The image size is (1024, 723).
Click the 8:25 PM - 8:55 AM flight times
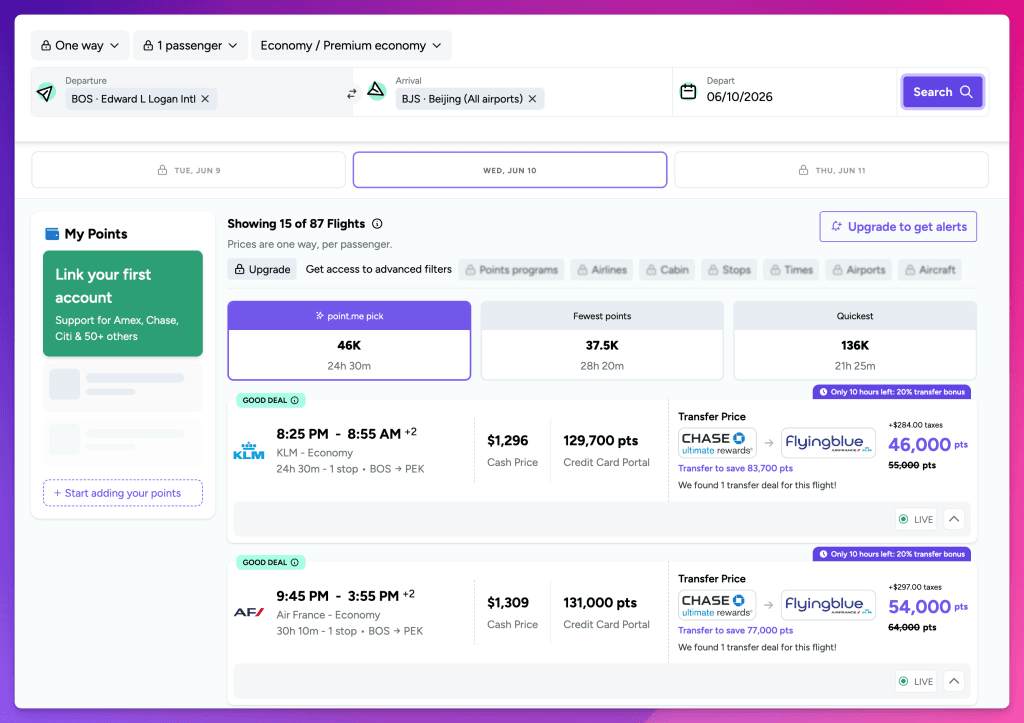(x=346, y=434)
